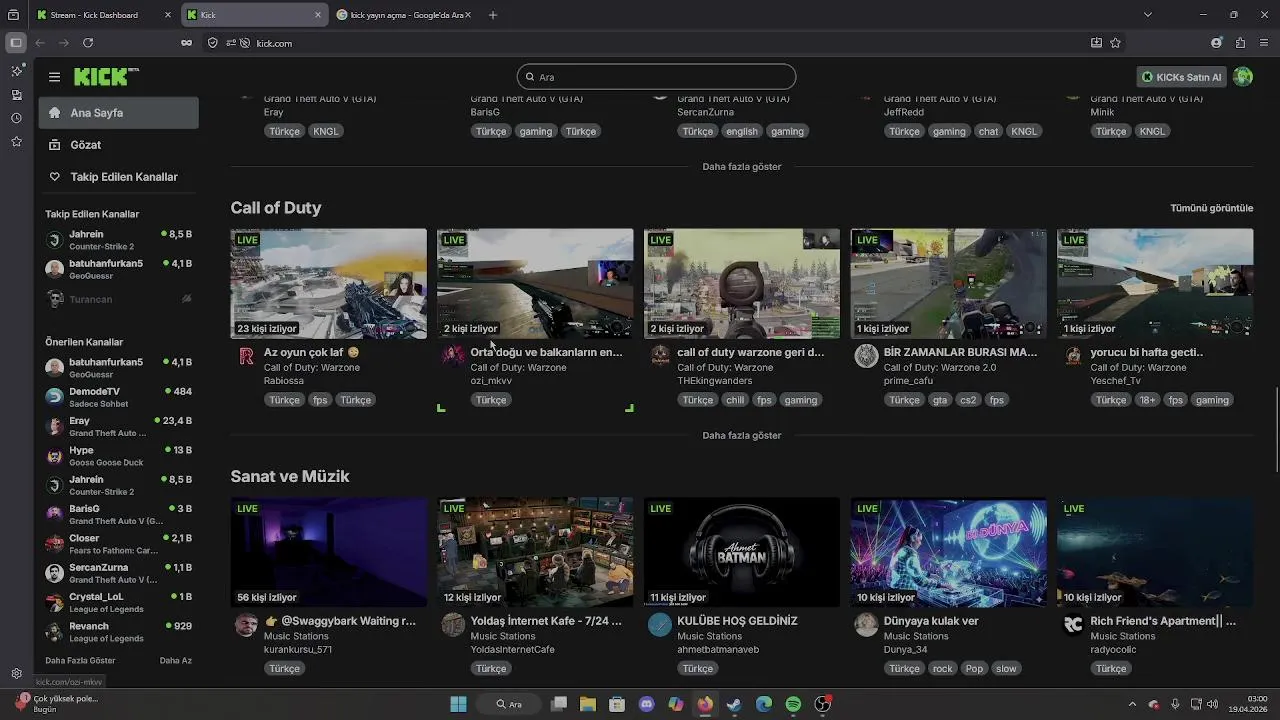Go back with the browser back arrow
The height and width of the screenshot is (720, 1280).
coord(40,43)
